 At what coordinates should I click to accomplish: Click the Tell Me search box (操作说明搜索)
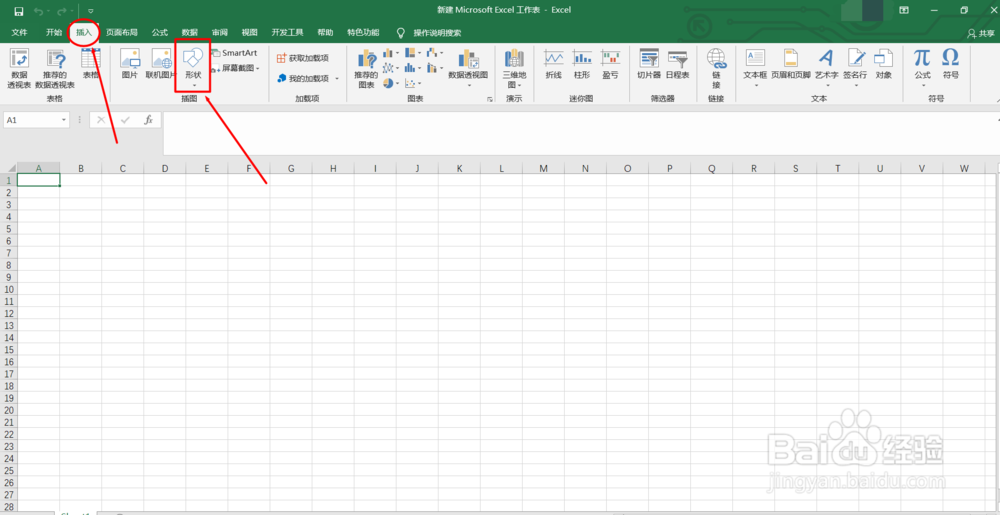pyautogui.click(x=437, y=33)
